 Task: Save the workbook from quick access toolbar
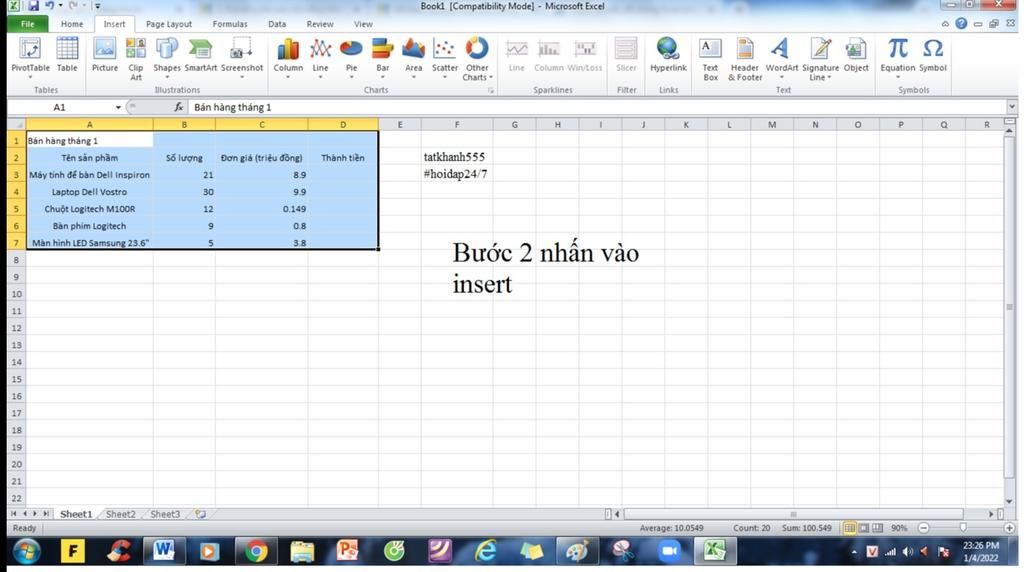tap(33, 6)
